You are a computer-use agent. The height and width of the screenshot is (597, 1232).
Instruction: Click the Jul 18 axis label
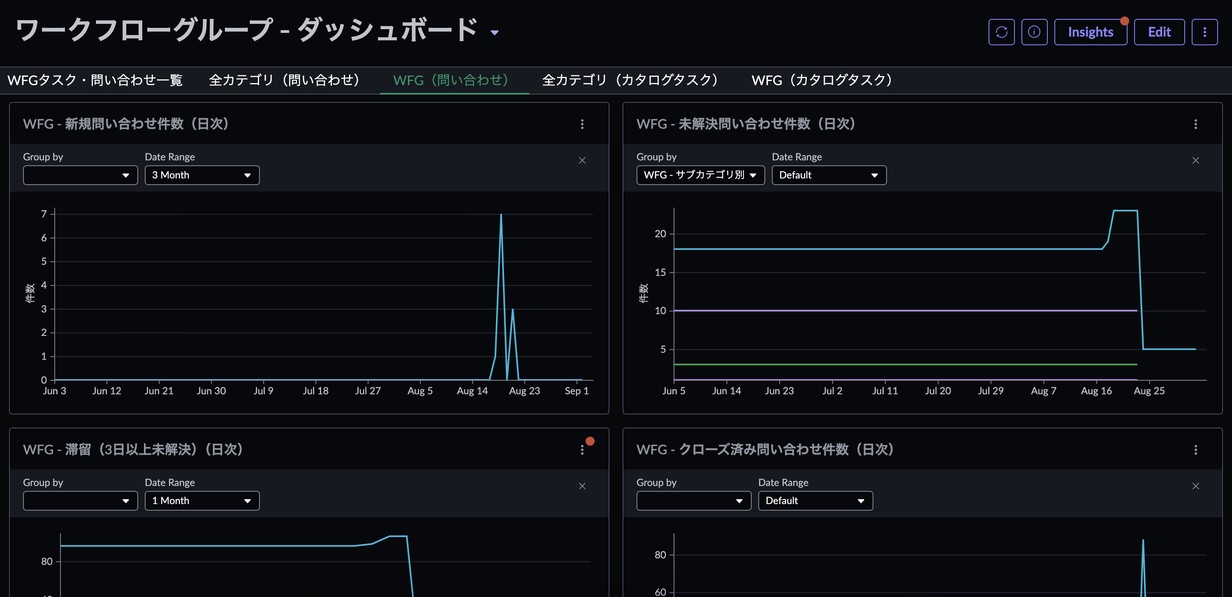pos(315,391)
